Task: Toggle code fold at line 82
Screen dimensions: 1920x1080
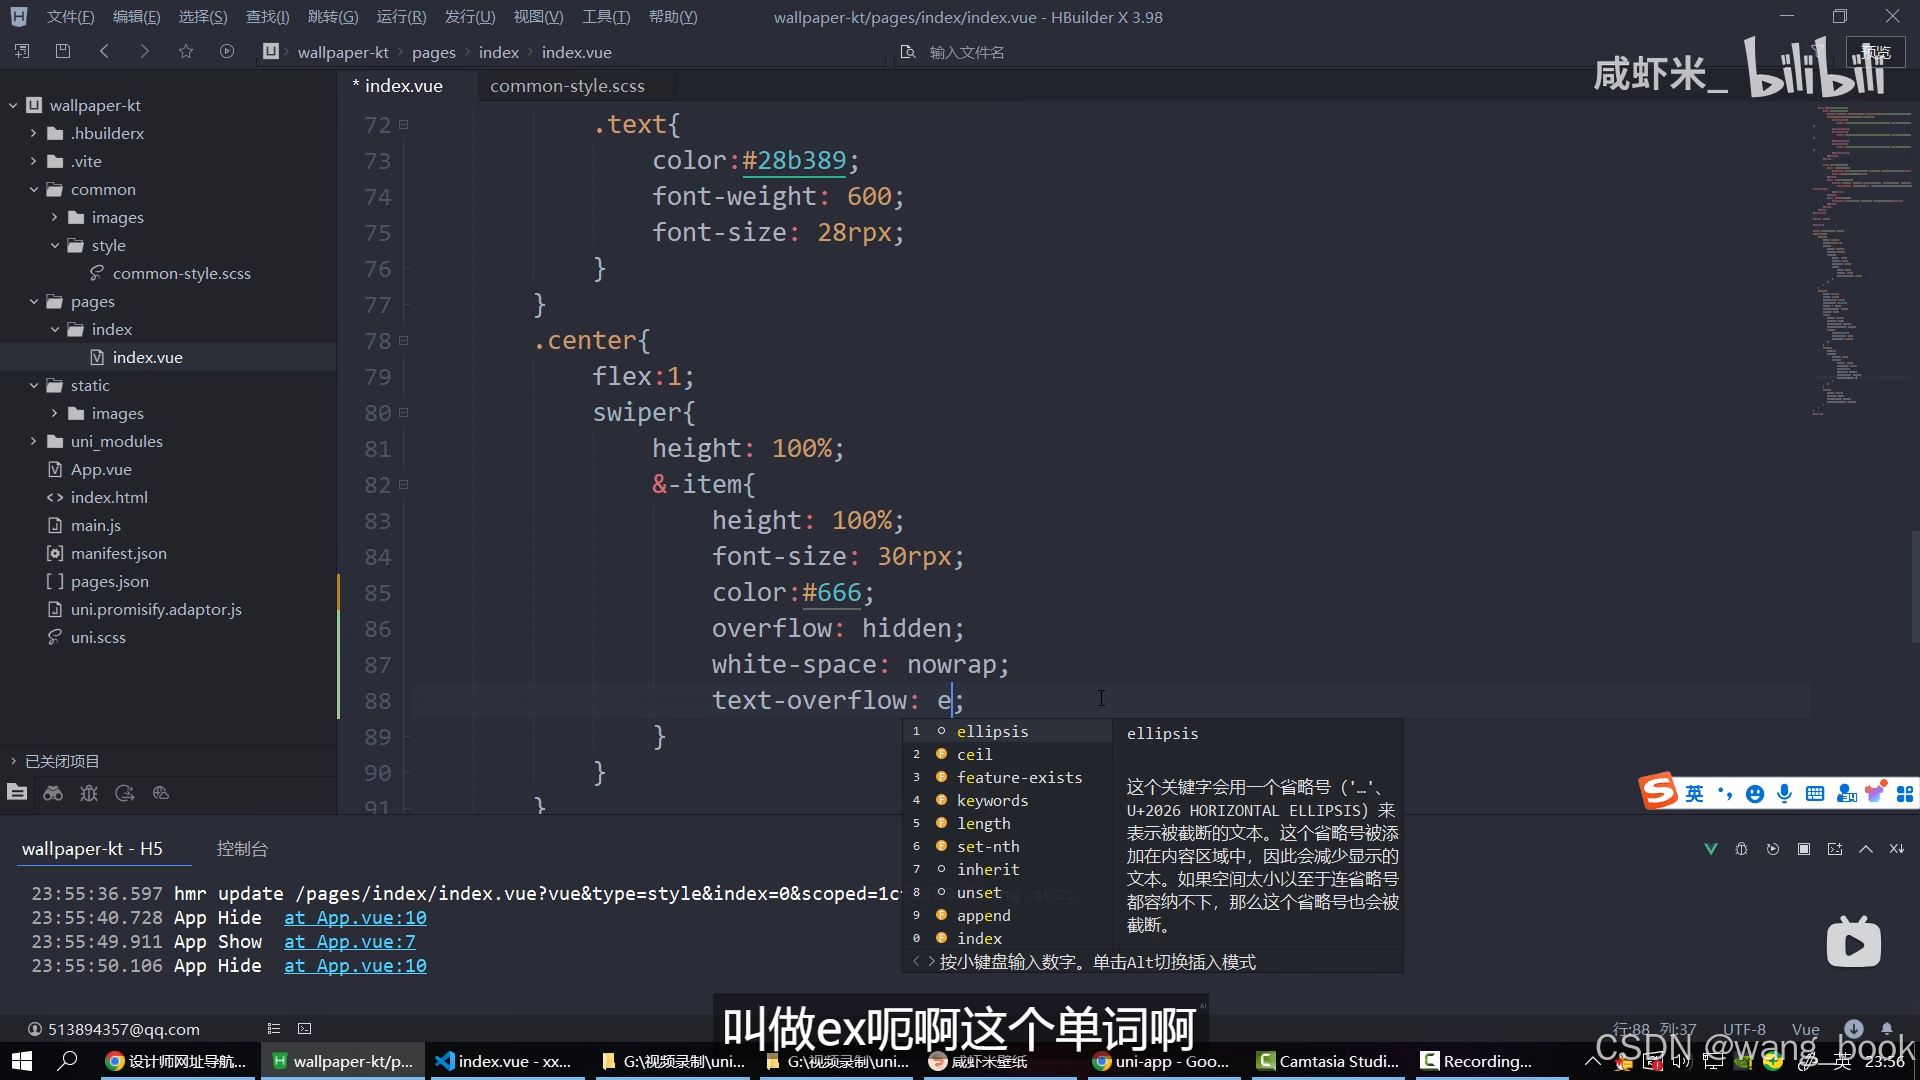Action: (x=404, y=485)
